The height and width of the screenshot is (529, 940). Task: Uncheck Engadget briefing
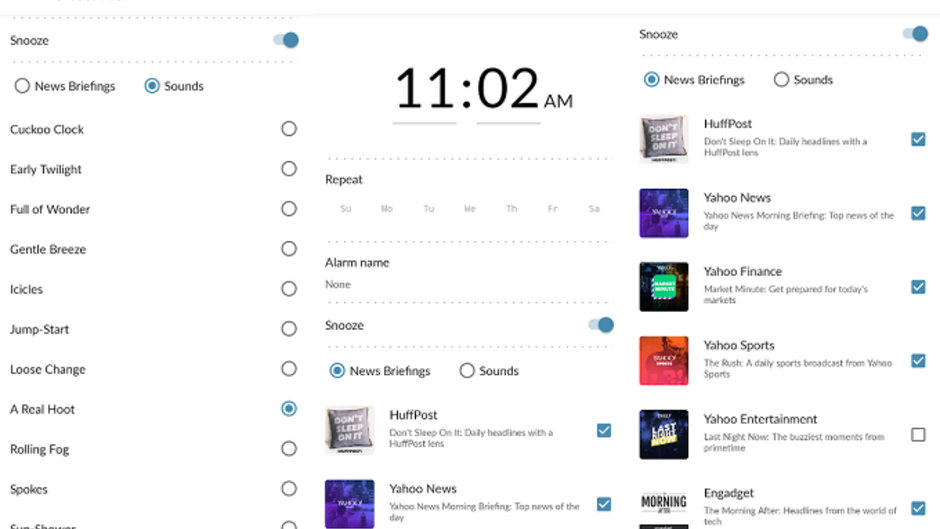click(x=918, y=509)
